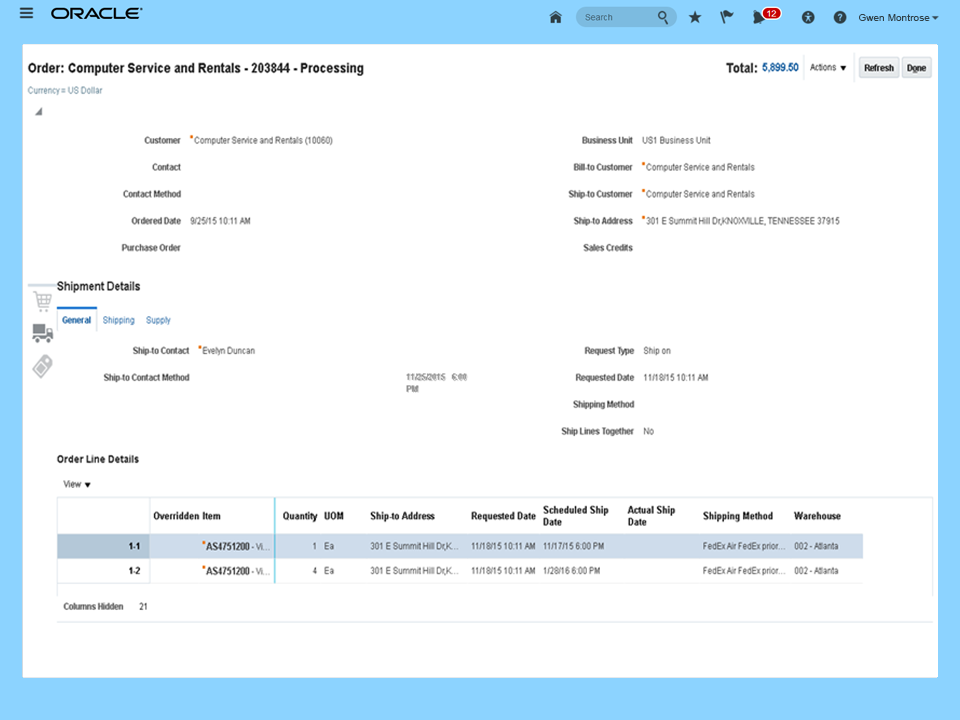The image size is (960, 720).
Task: Click the Ship-to Address column header
Action: tap(402, 516)
